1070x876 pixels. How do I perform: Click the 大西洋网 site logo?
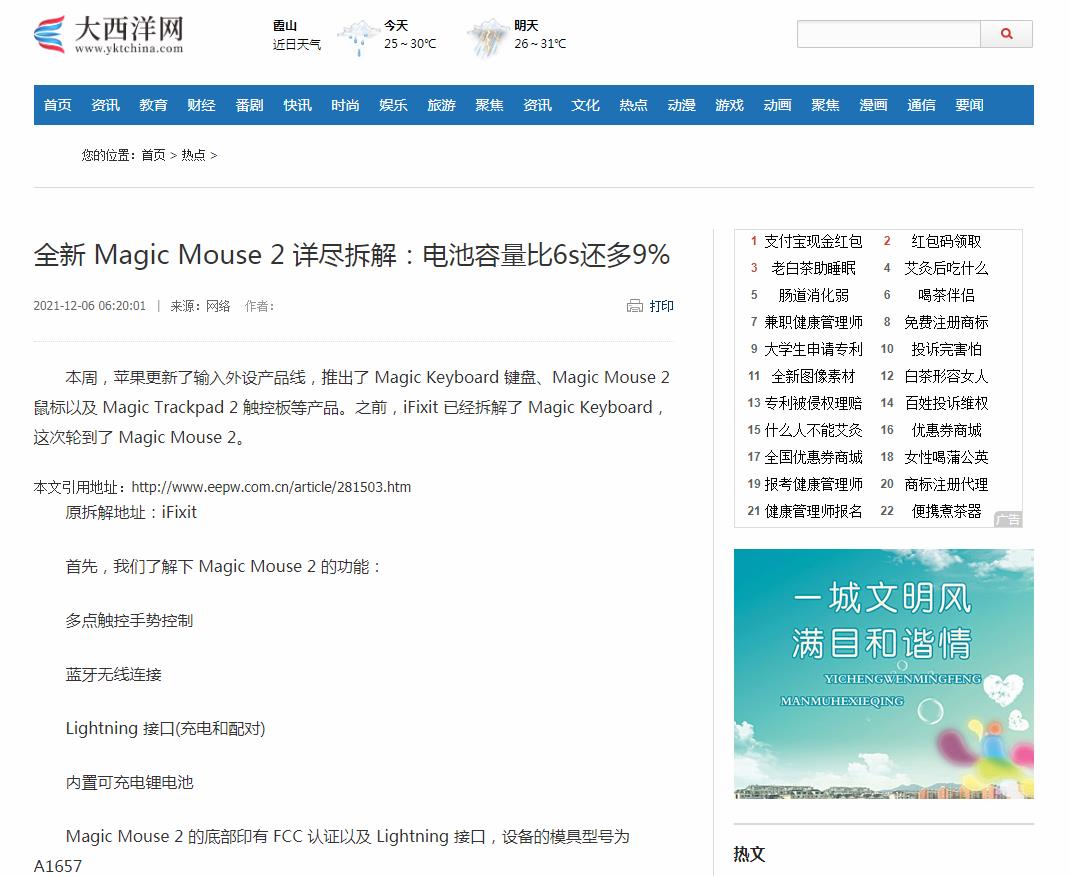coord(109,35)
